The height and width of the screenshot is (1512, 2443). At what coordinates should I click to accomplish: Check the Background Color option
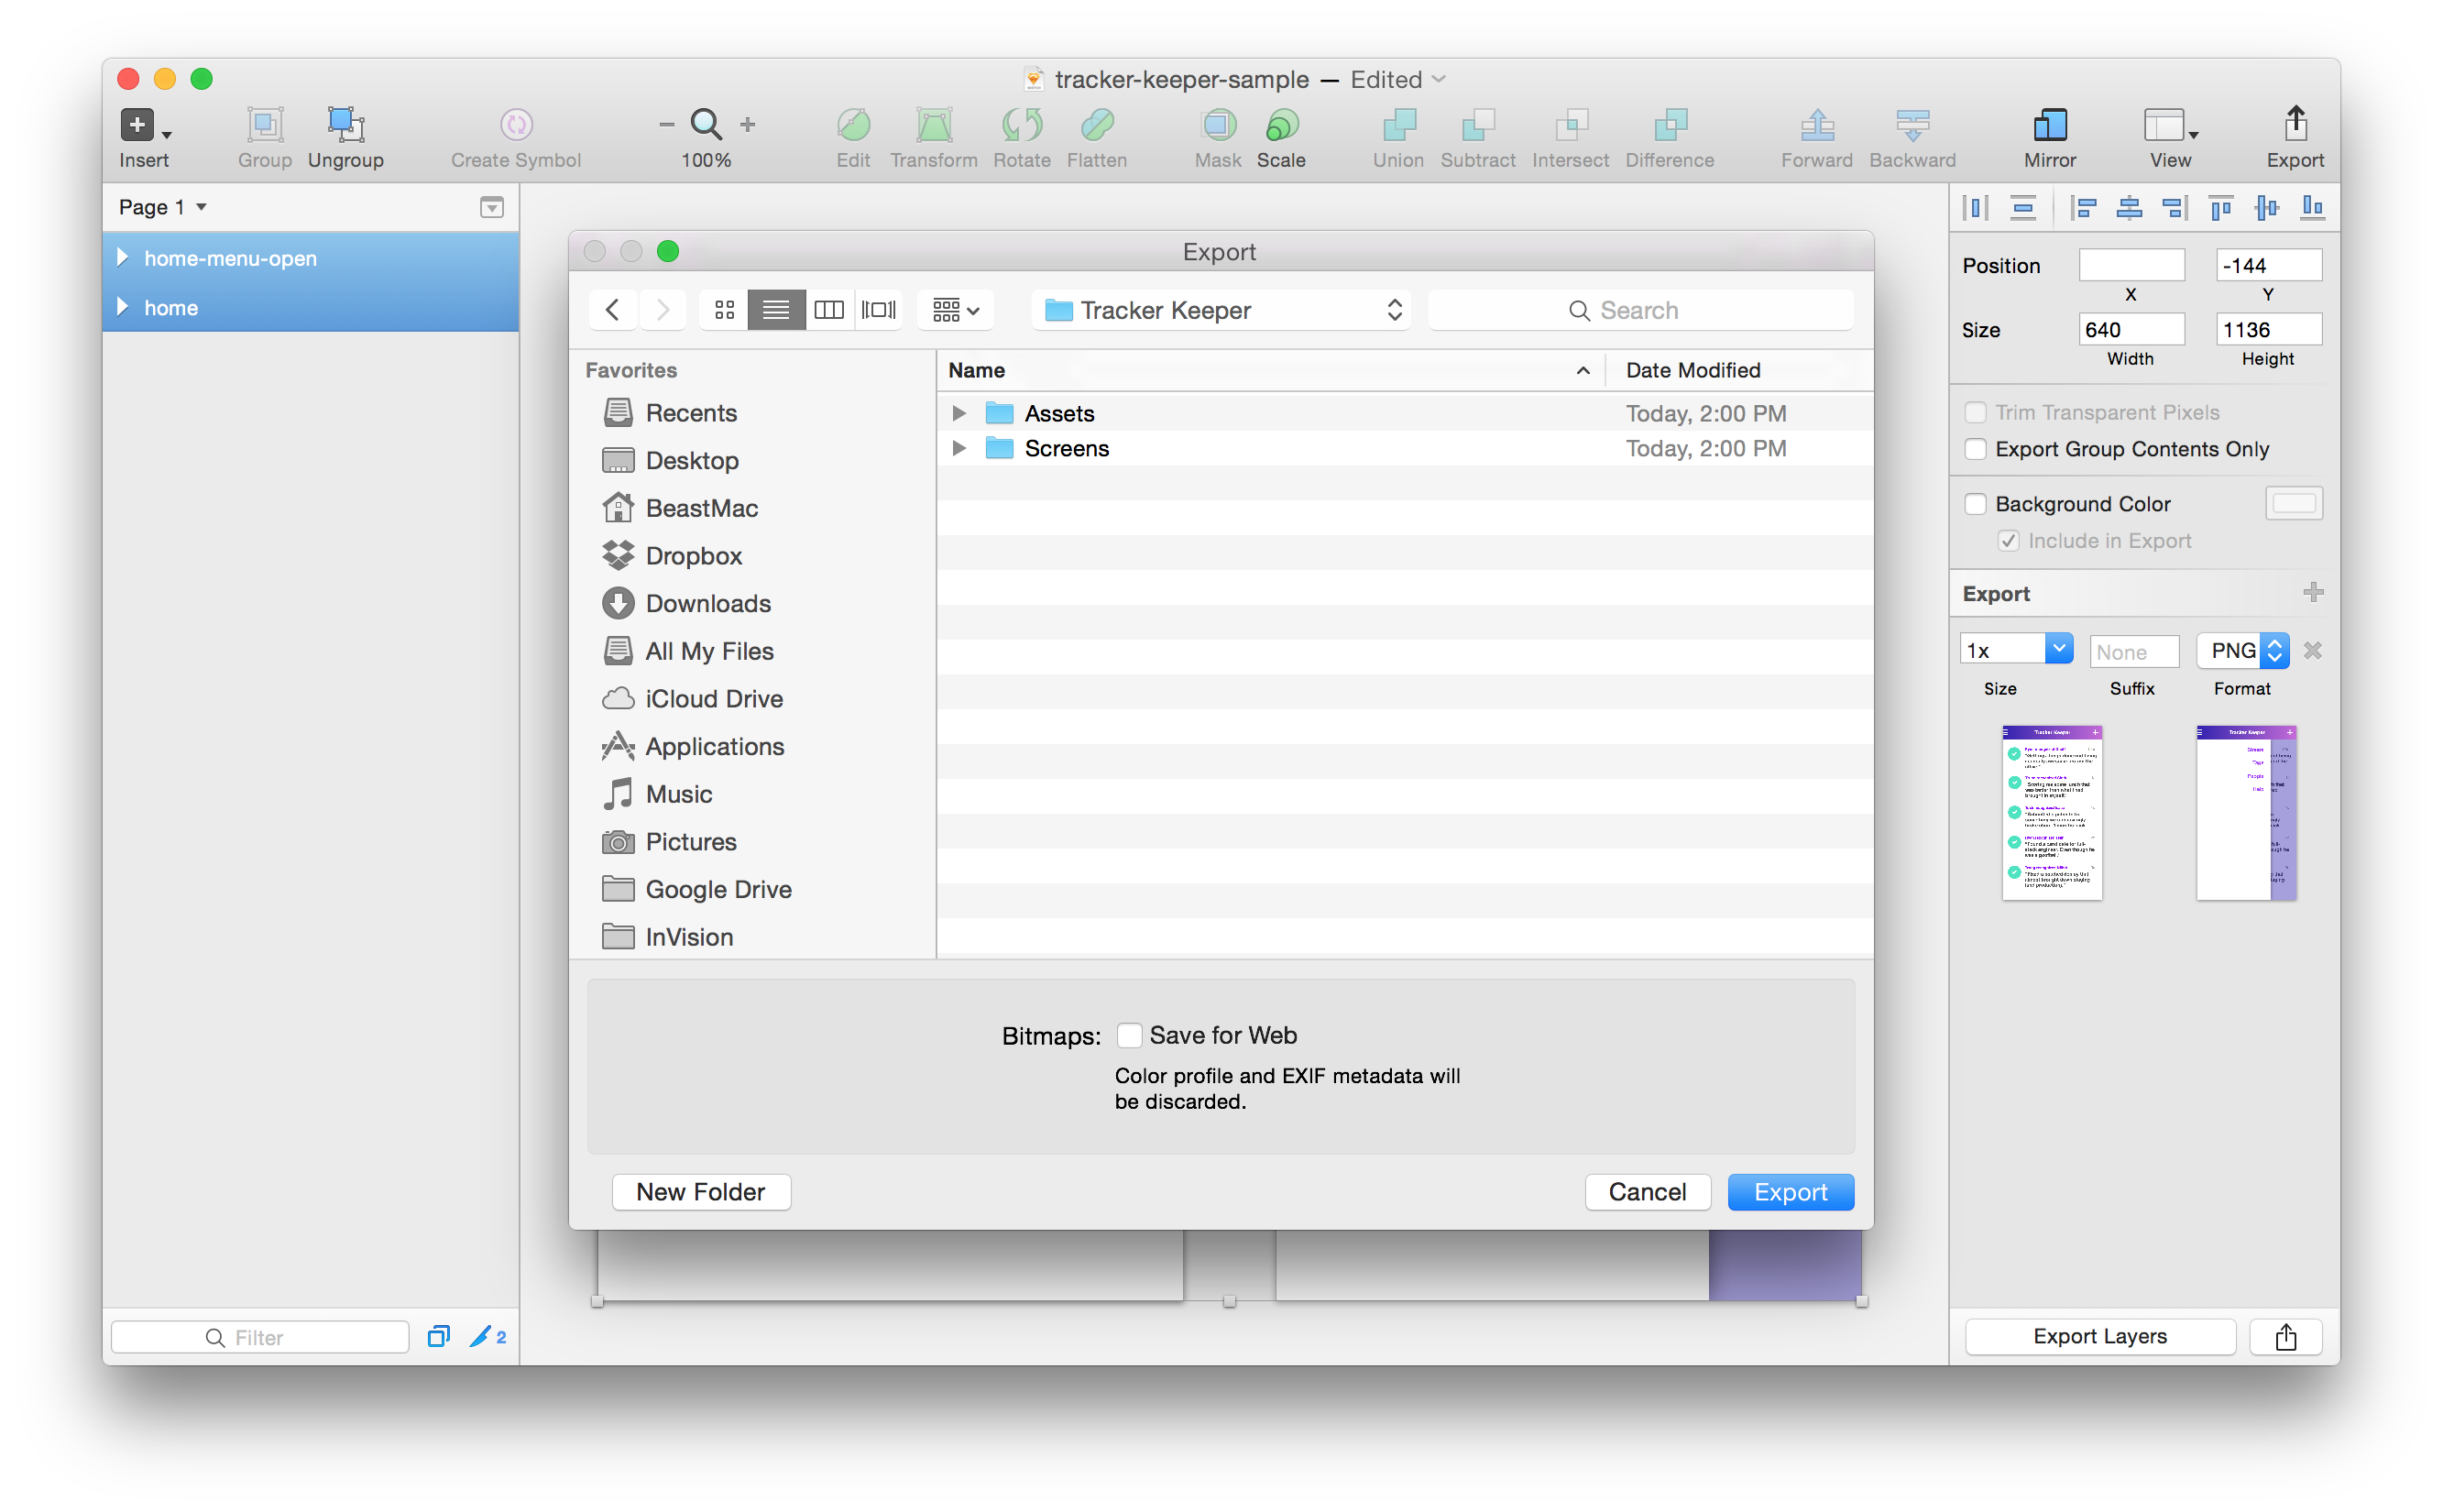[1975, 504]
